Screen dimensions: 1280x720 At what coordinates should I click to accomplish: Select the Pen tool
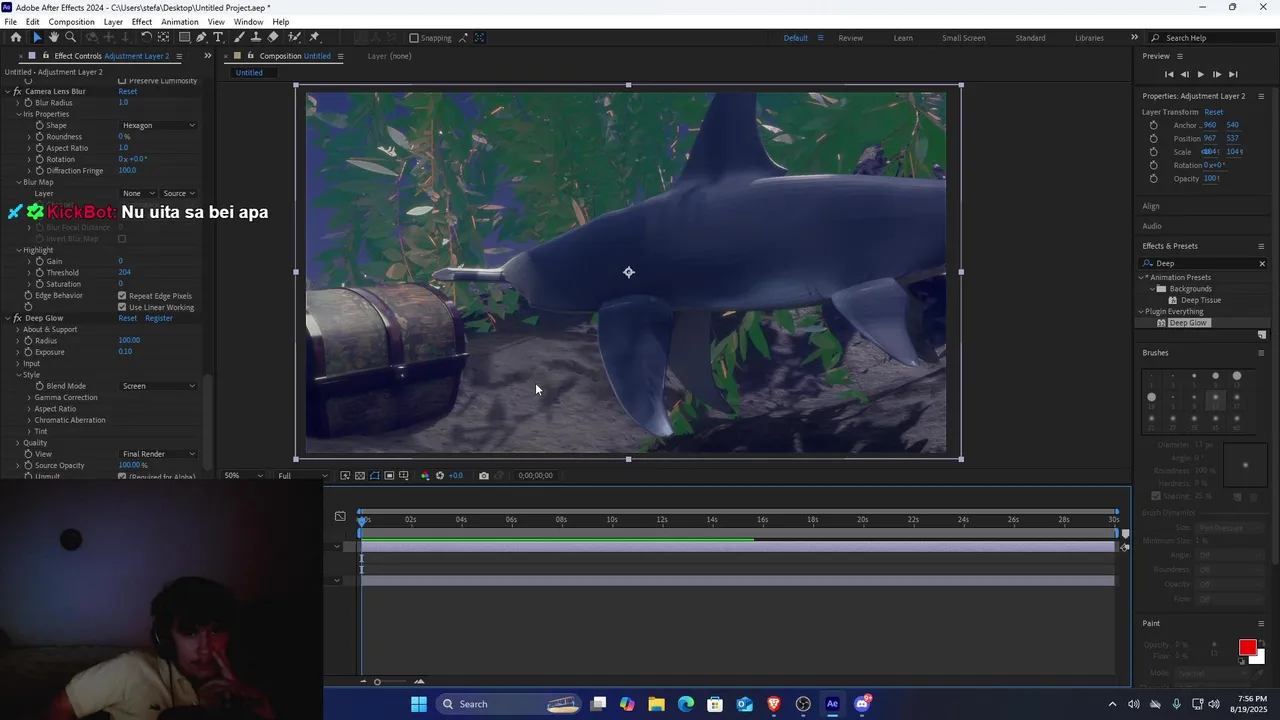[201, 38]
